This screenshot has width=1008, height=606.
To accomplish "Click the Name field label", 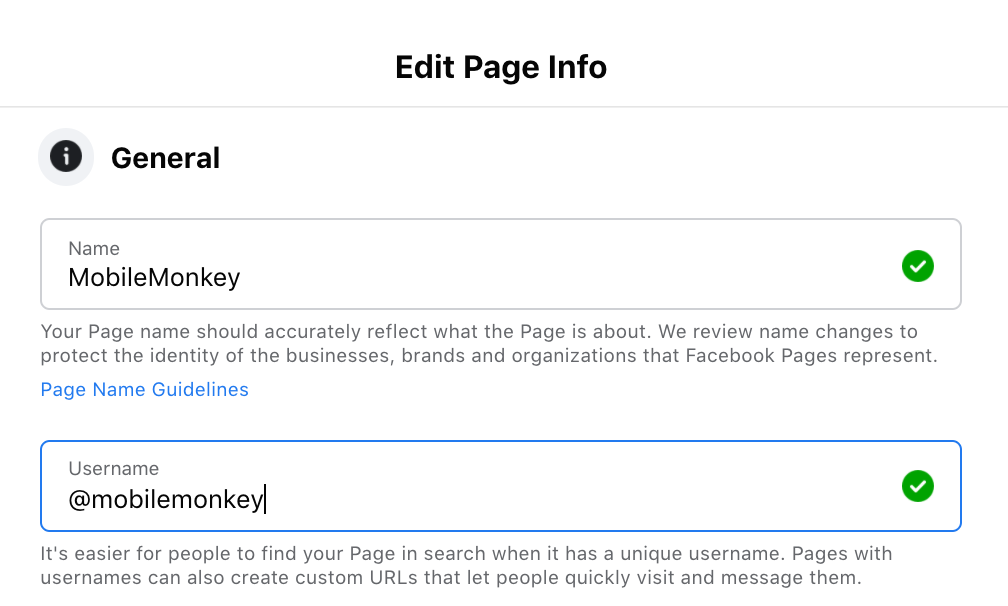I will click(x=94, y=249).
